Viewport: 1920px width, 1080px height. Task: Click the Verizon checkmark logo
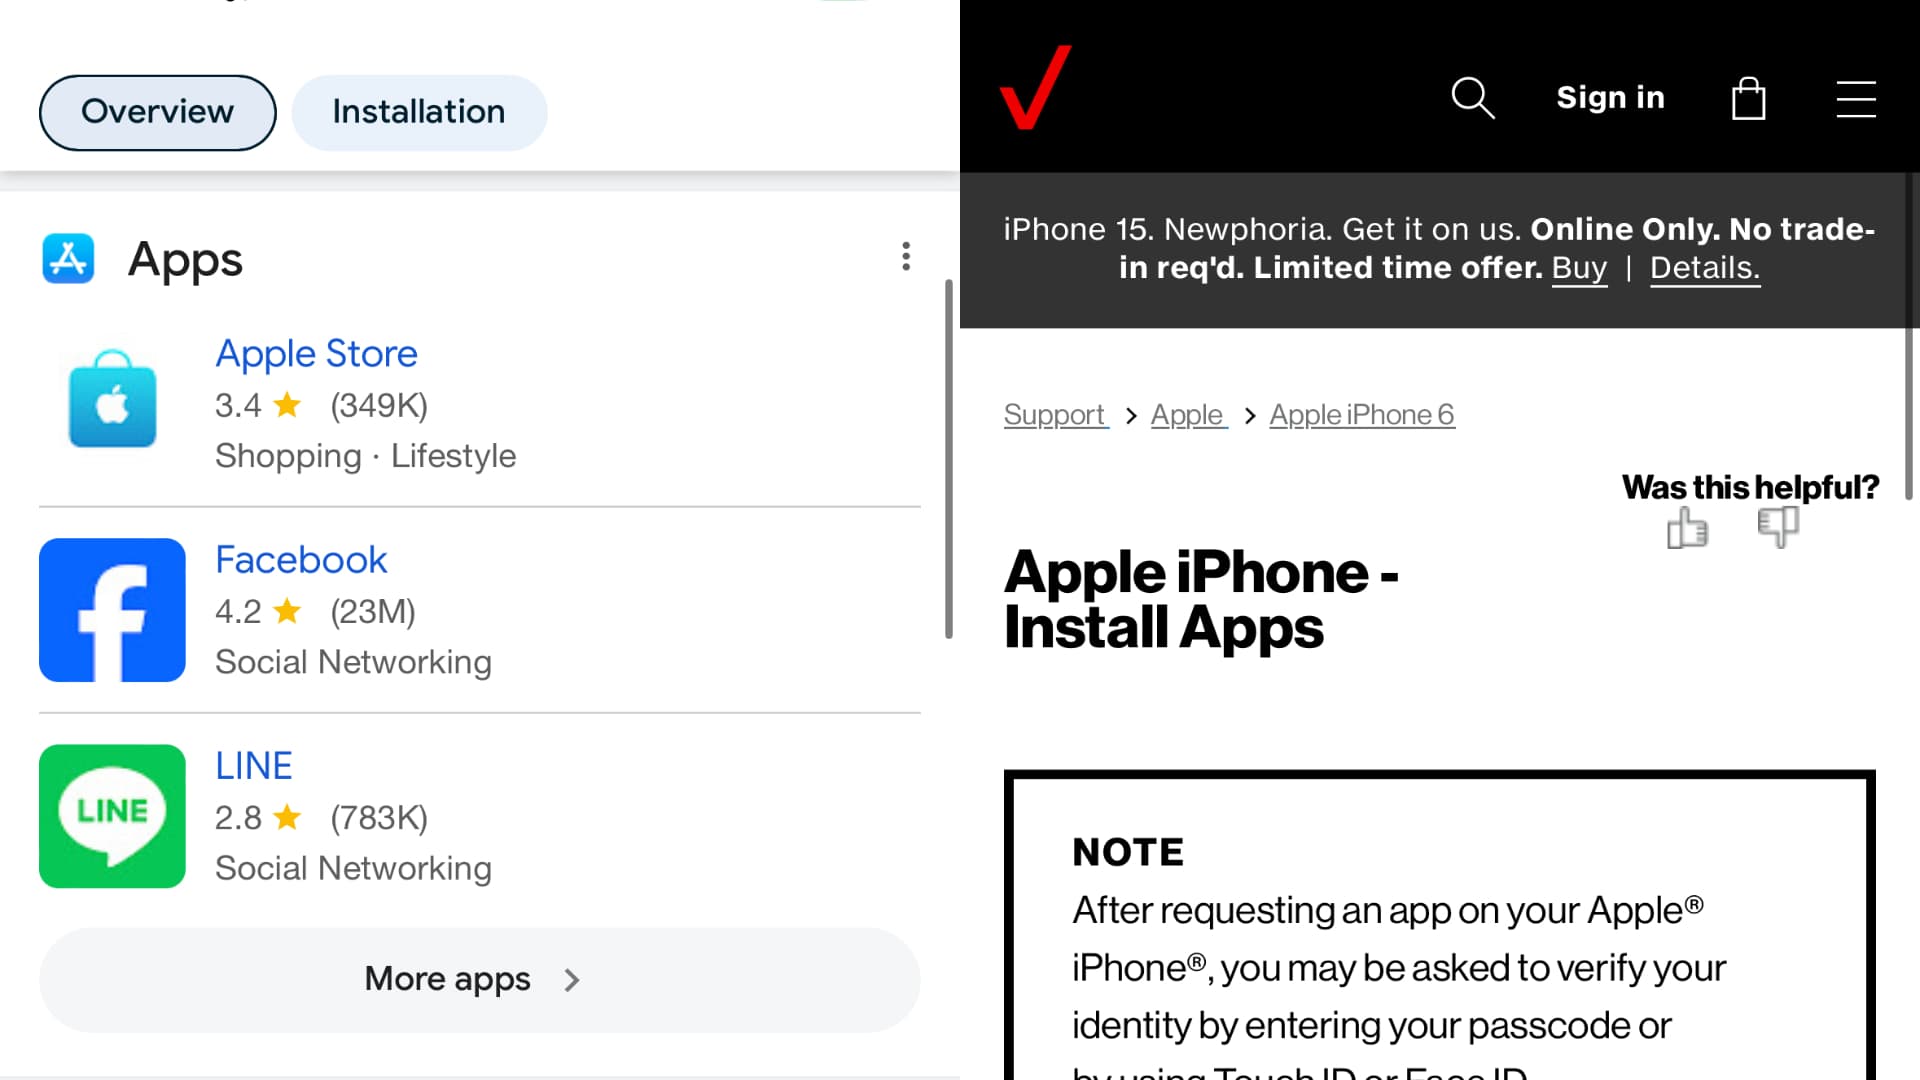[1035, 88]
